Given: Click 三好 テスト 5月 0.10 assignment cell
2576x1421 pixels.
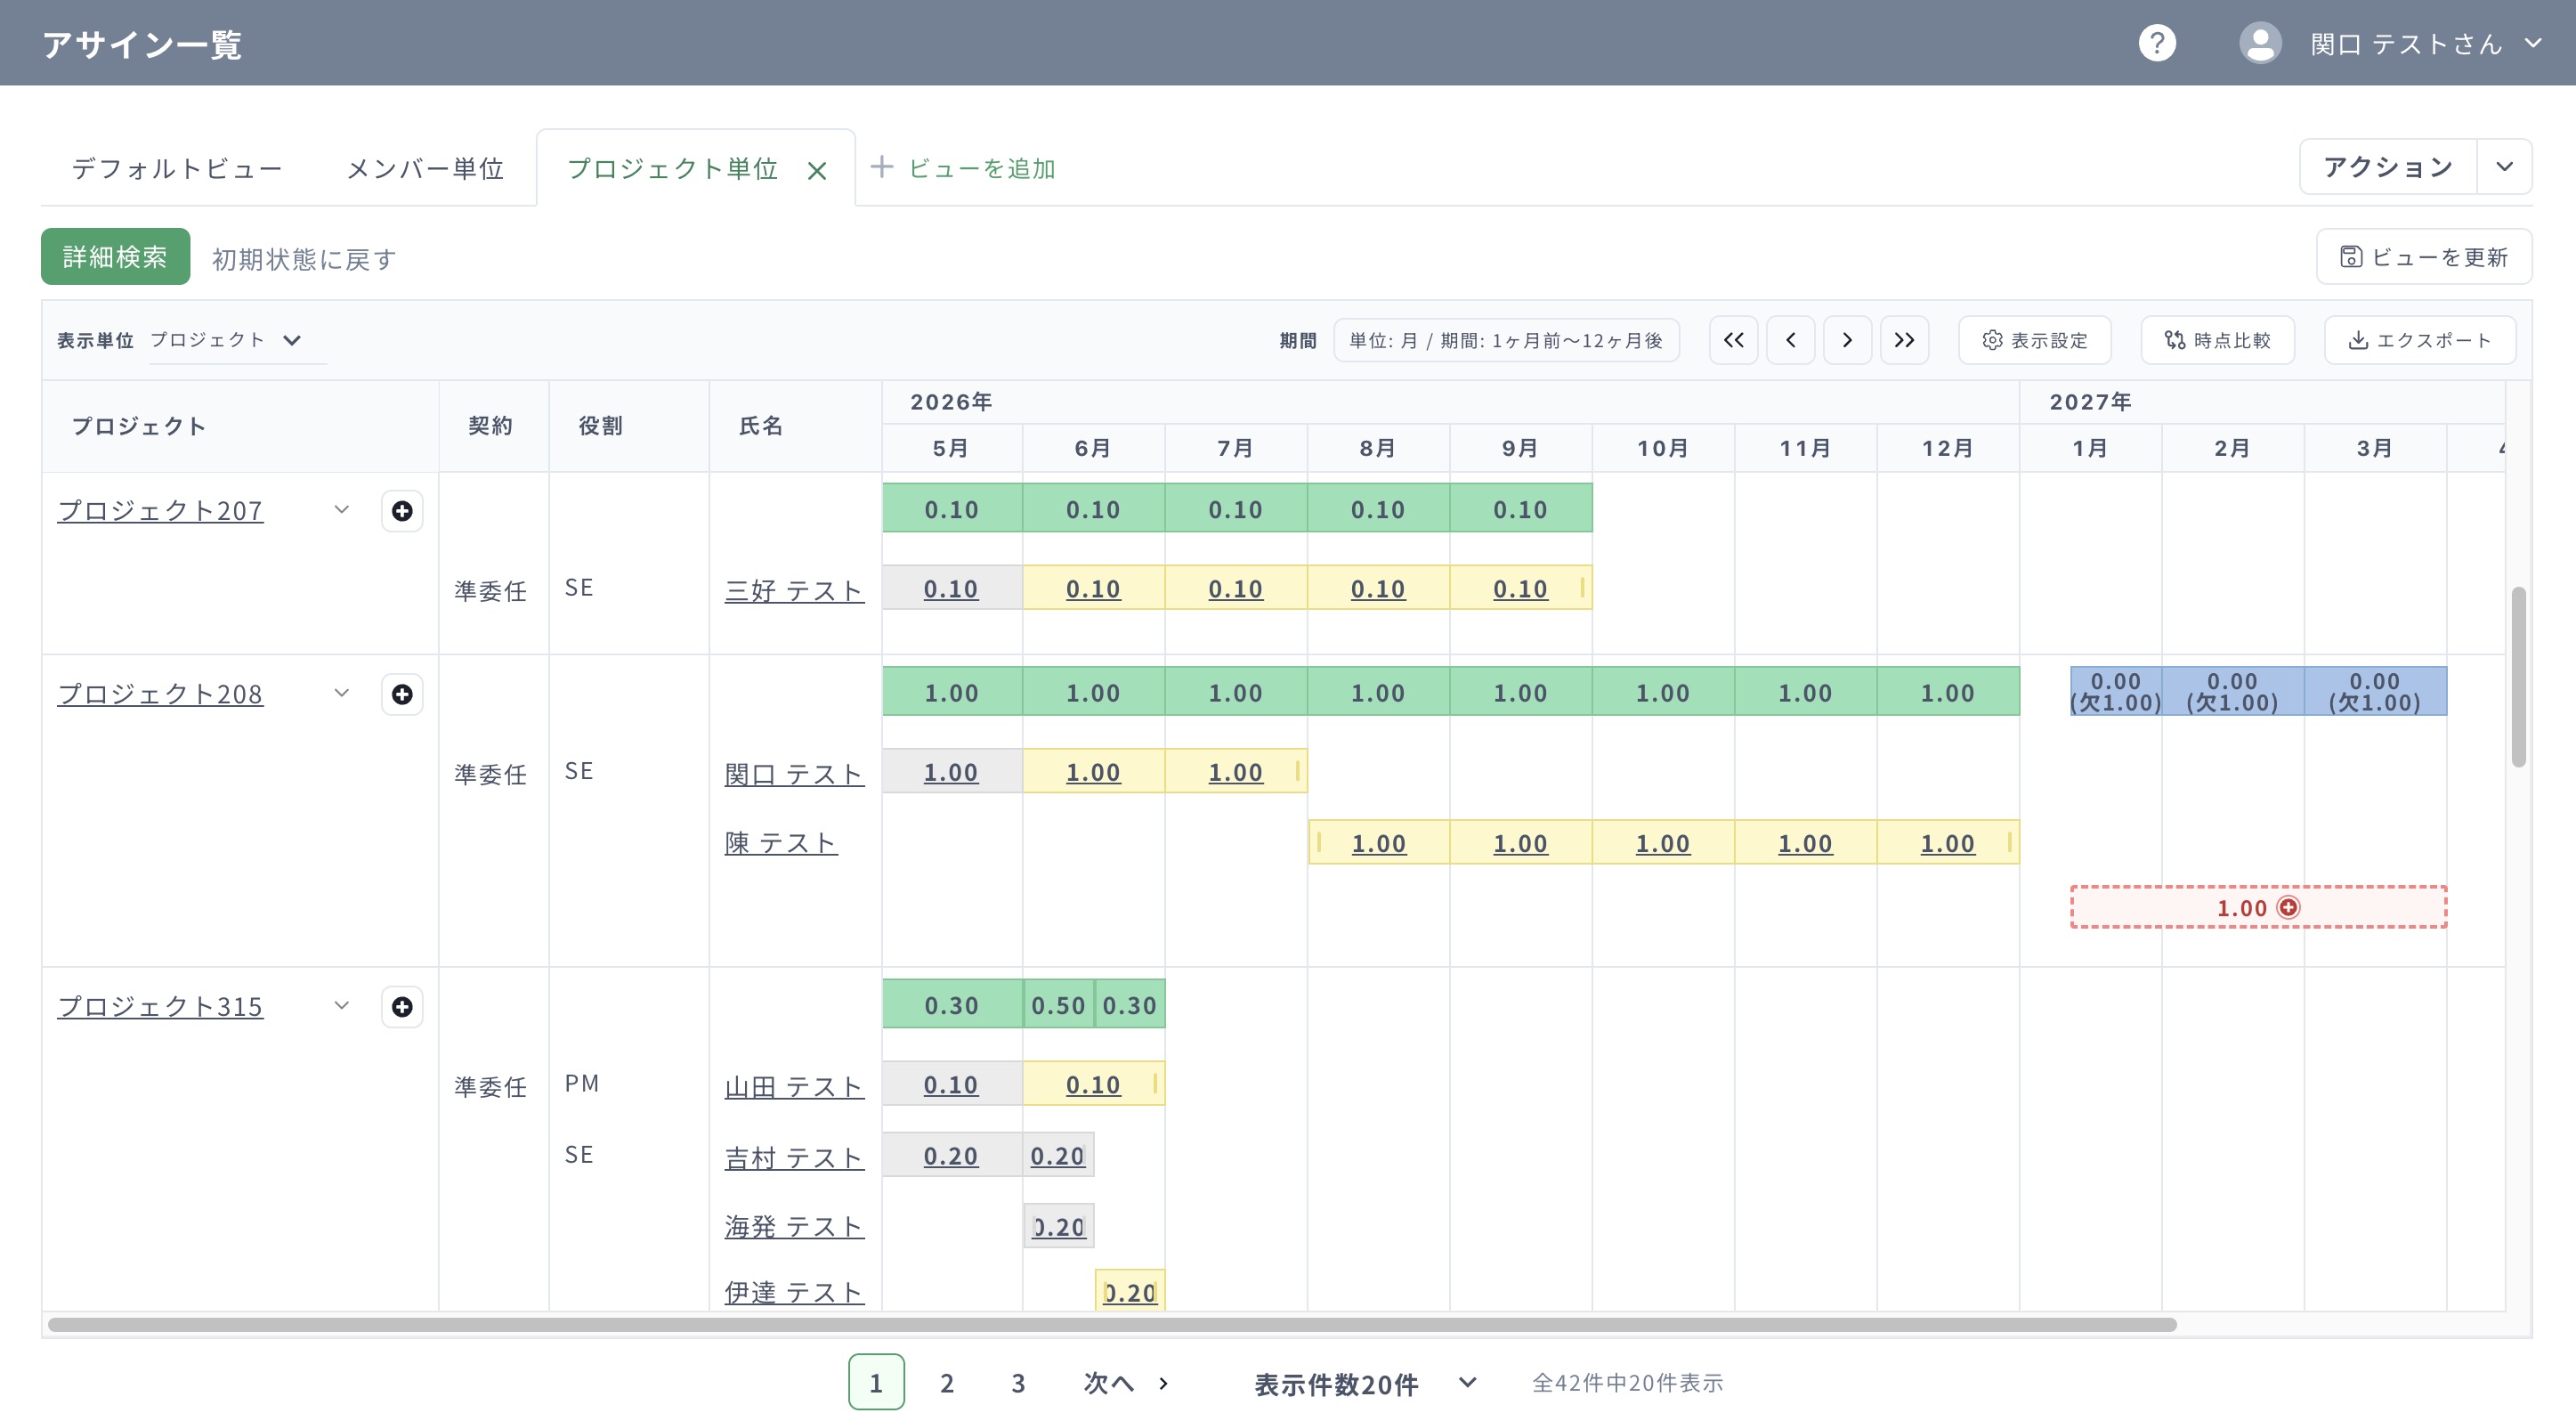Looking at the screenshot, I should point(951,588).
